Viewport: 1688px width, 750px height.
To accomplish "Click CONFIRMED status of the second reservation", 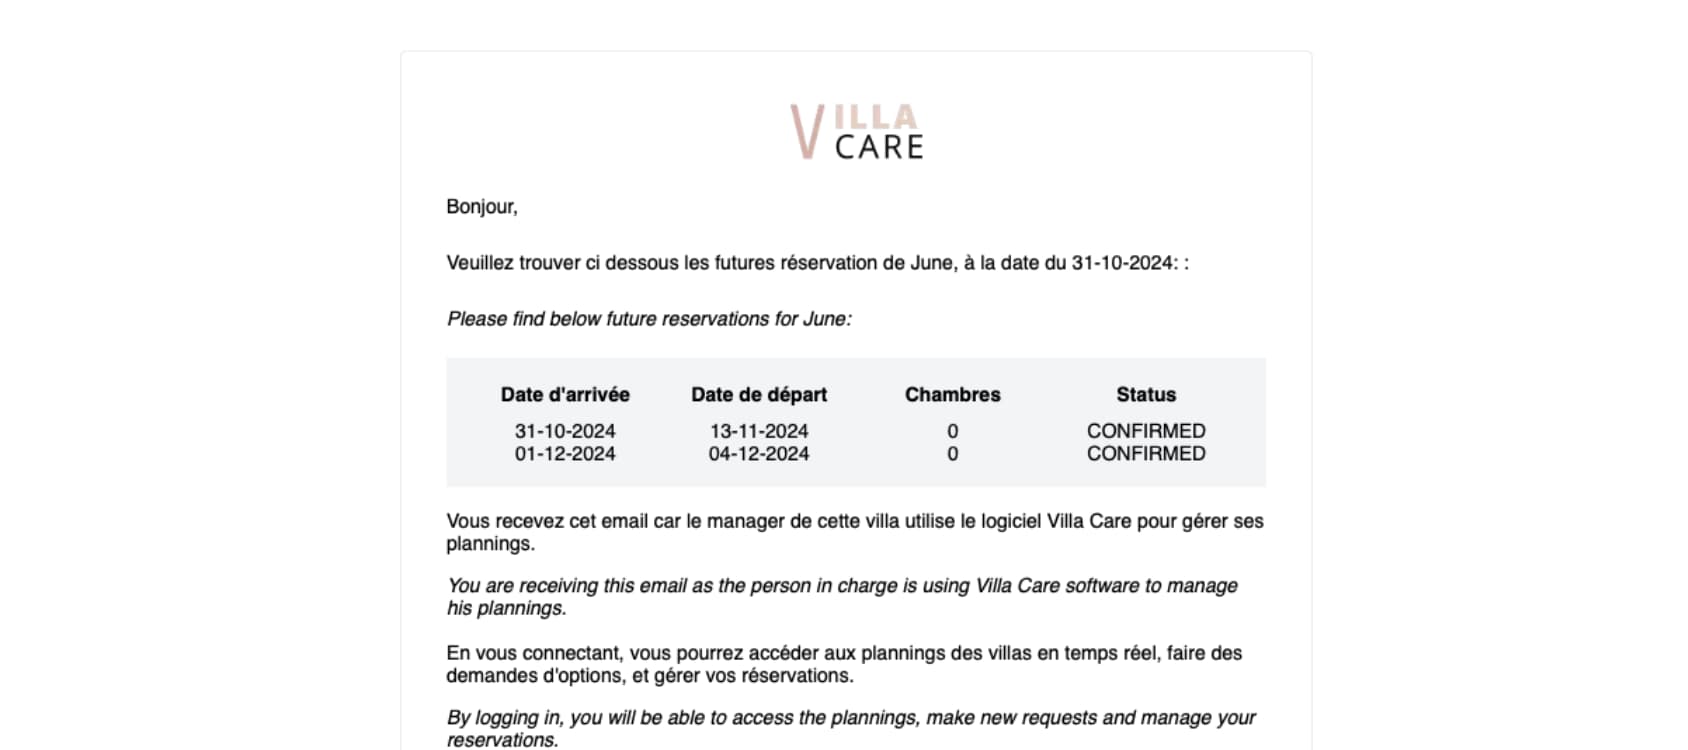I will click(x=1146, y=454).
